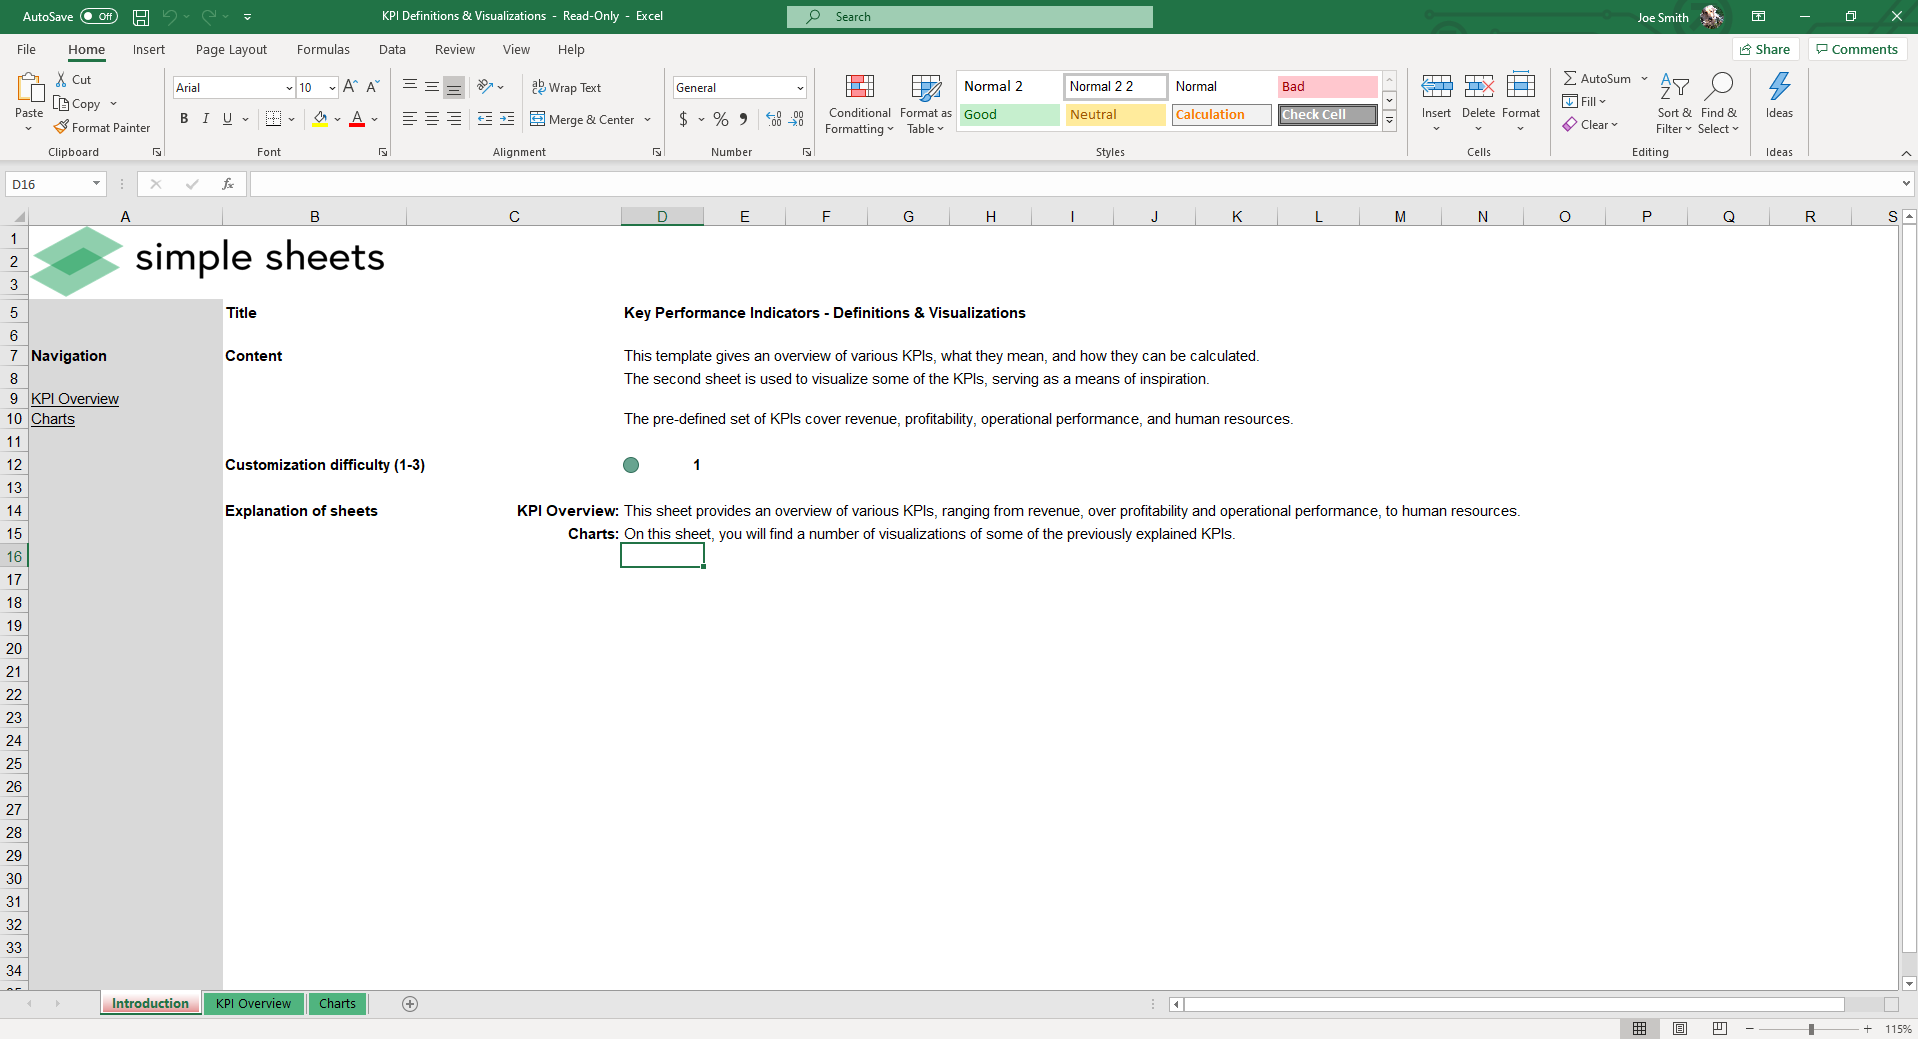Expand the Name Box dropdown arrow
The width and height of the screenshot is (1918, 1039).
coord(96,184)
